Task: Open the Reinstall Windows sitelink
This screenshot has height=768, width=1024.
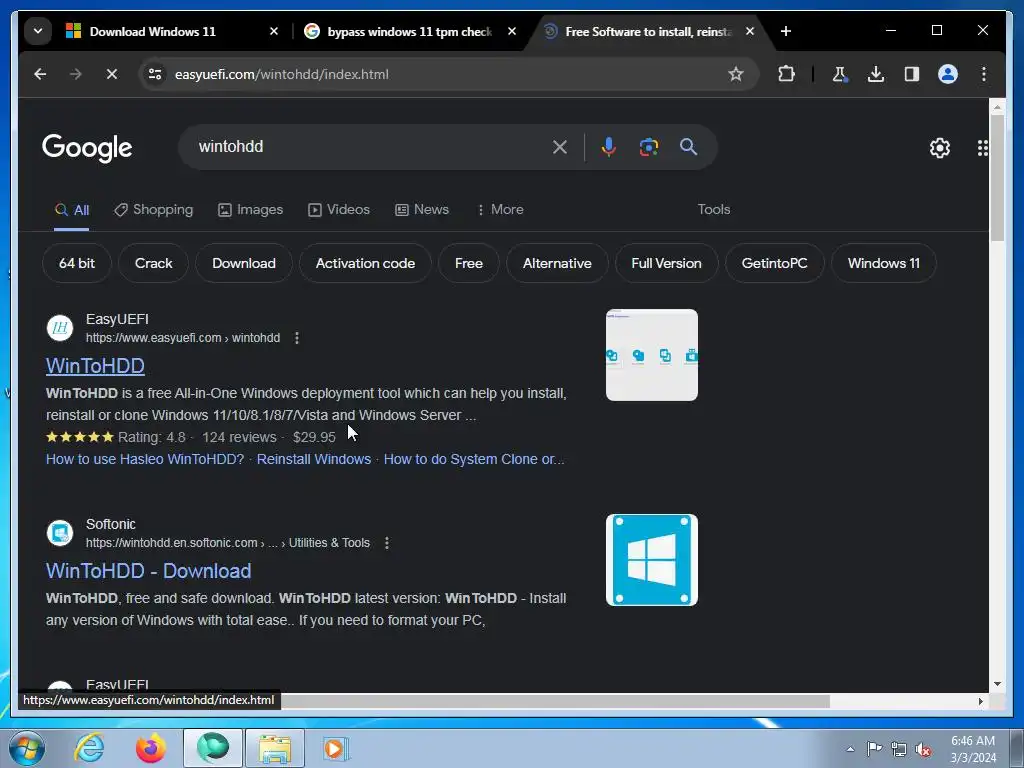Action: pyautogui.click(x=313, y=459)
